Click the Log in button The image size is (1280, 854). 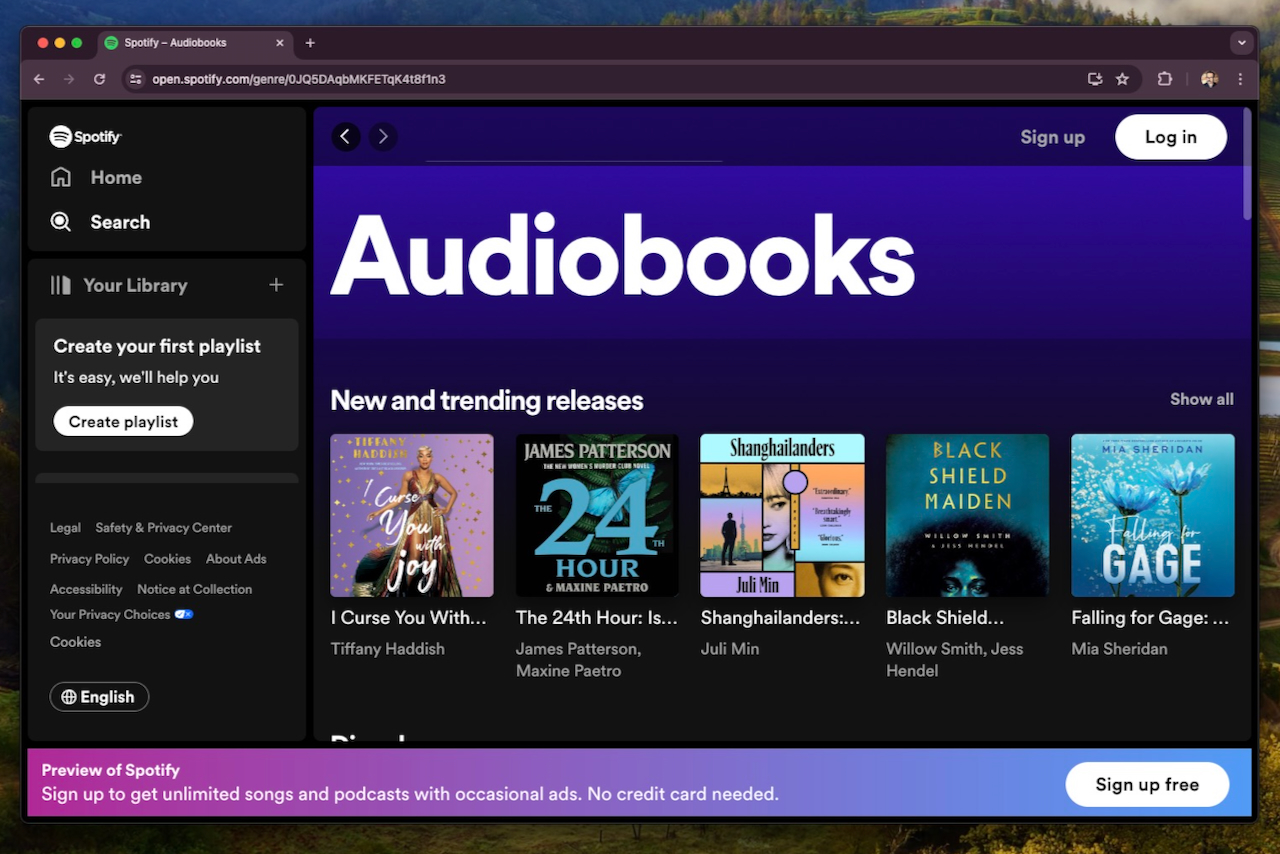click(x=1171, y=137)
